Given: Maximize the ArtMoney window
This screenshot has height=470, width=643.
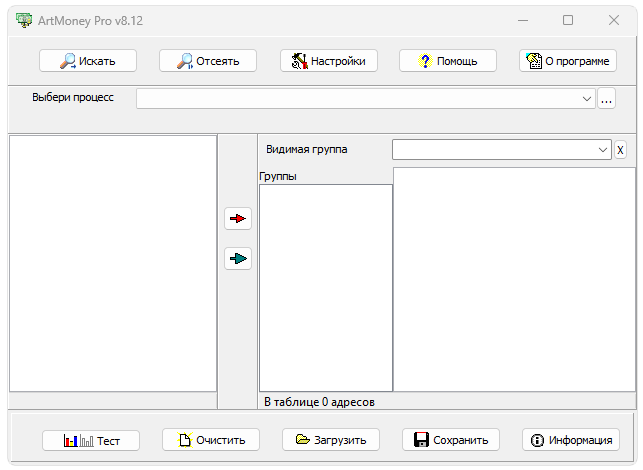Looking at the screenshot, I should (568, 20).
